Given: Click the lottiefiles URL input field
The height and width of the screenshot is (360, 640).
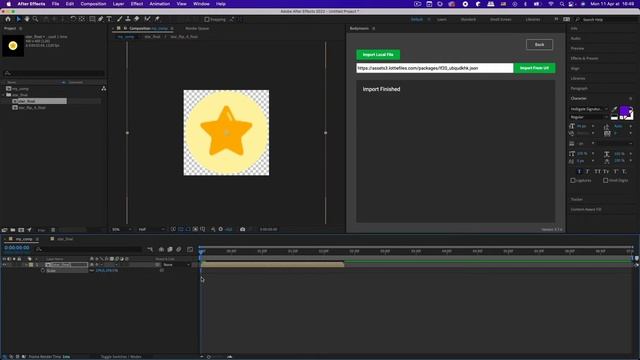Looking at the screenshot, I should (434, 68).
